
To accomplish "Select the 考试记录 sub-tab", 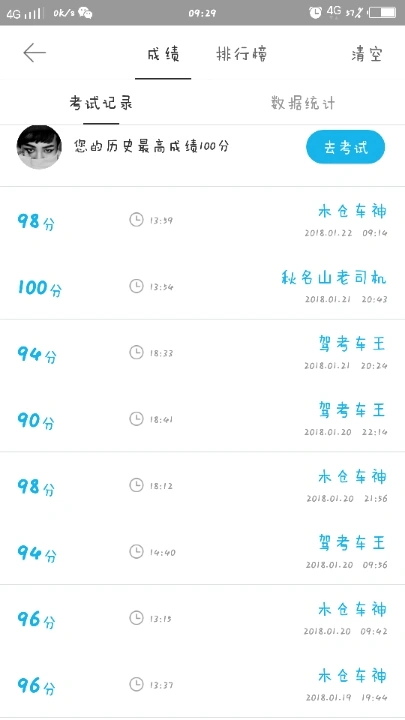I will tap(101, 103).
